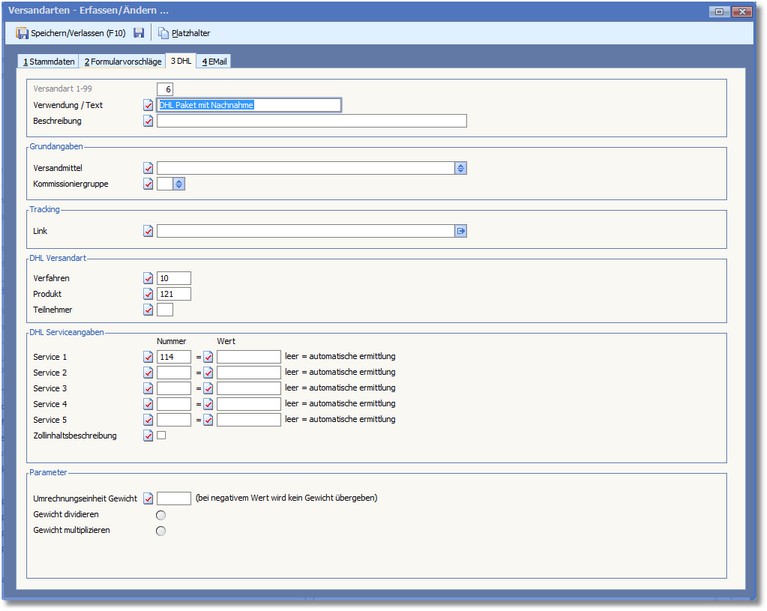Switch to the 4 EMail tab
767x611 pixels.
click(x=215, y=62)
